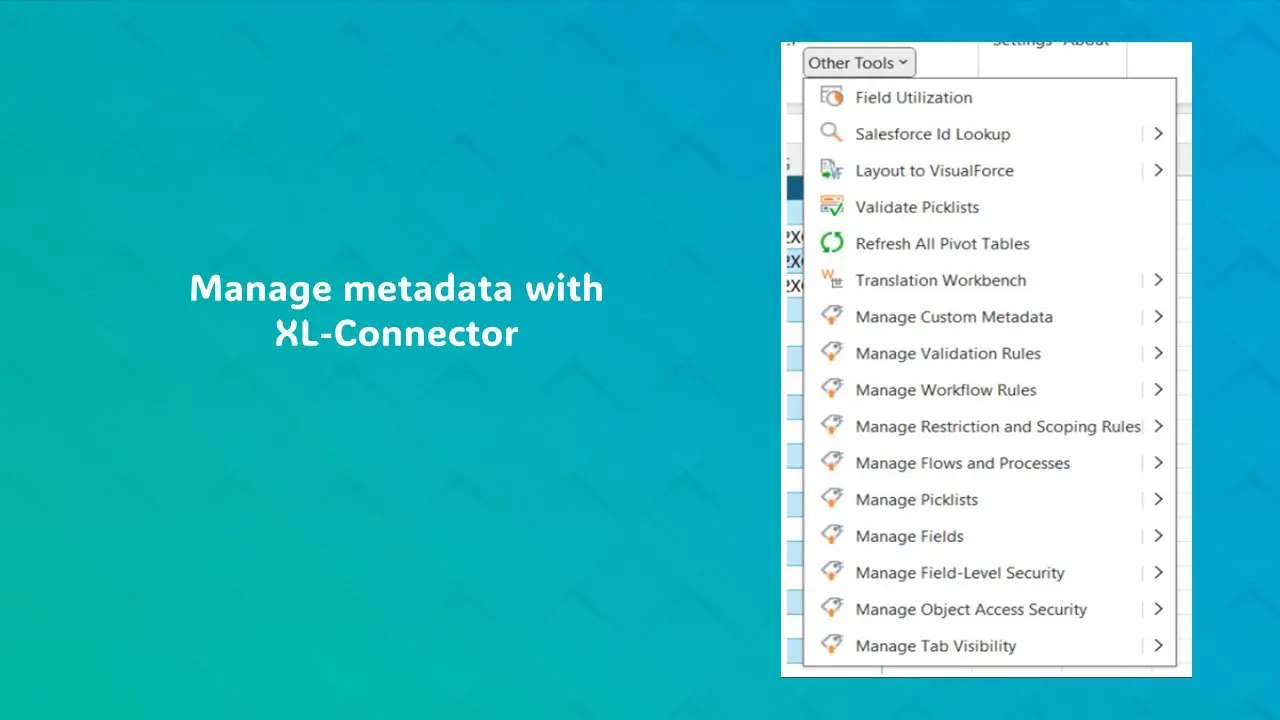Select Manage Validation Rules menu item
This screenshot has width=1280, height=720.
(947, 353)
